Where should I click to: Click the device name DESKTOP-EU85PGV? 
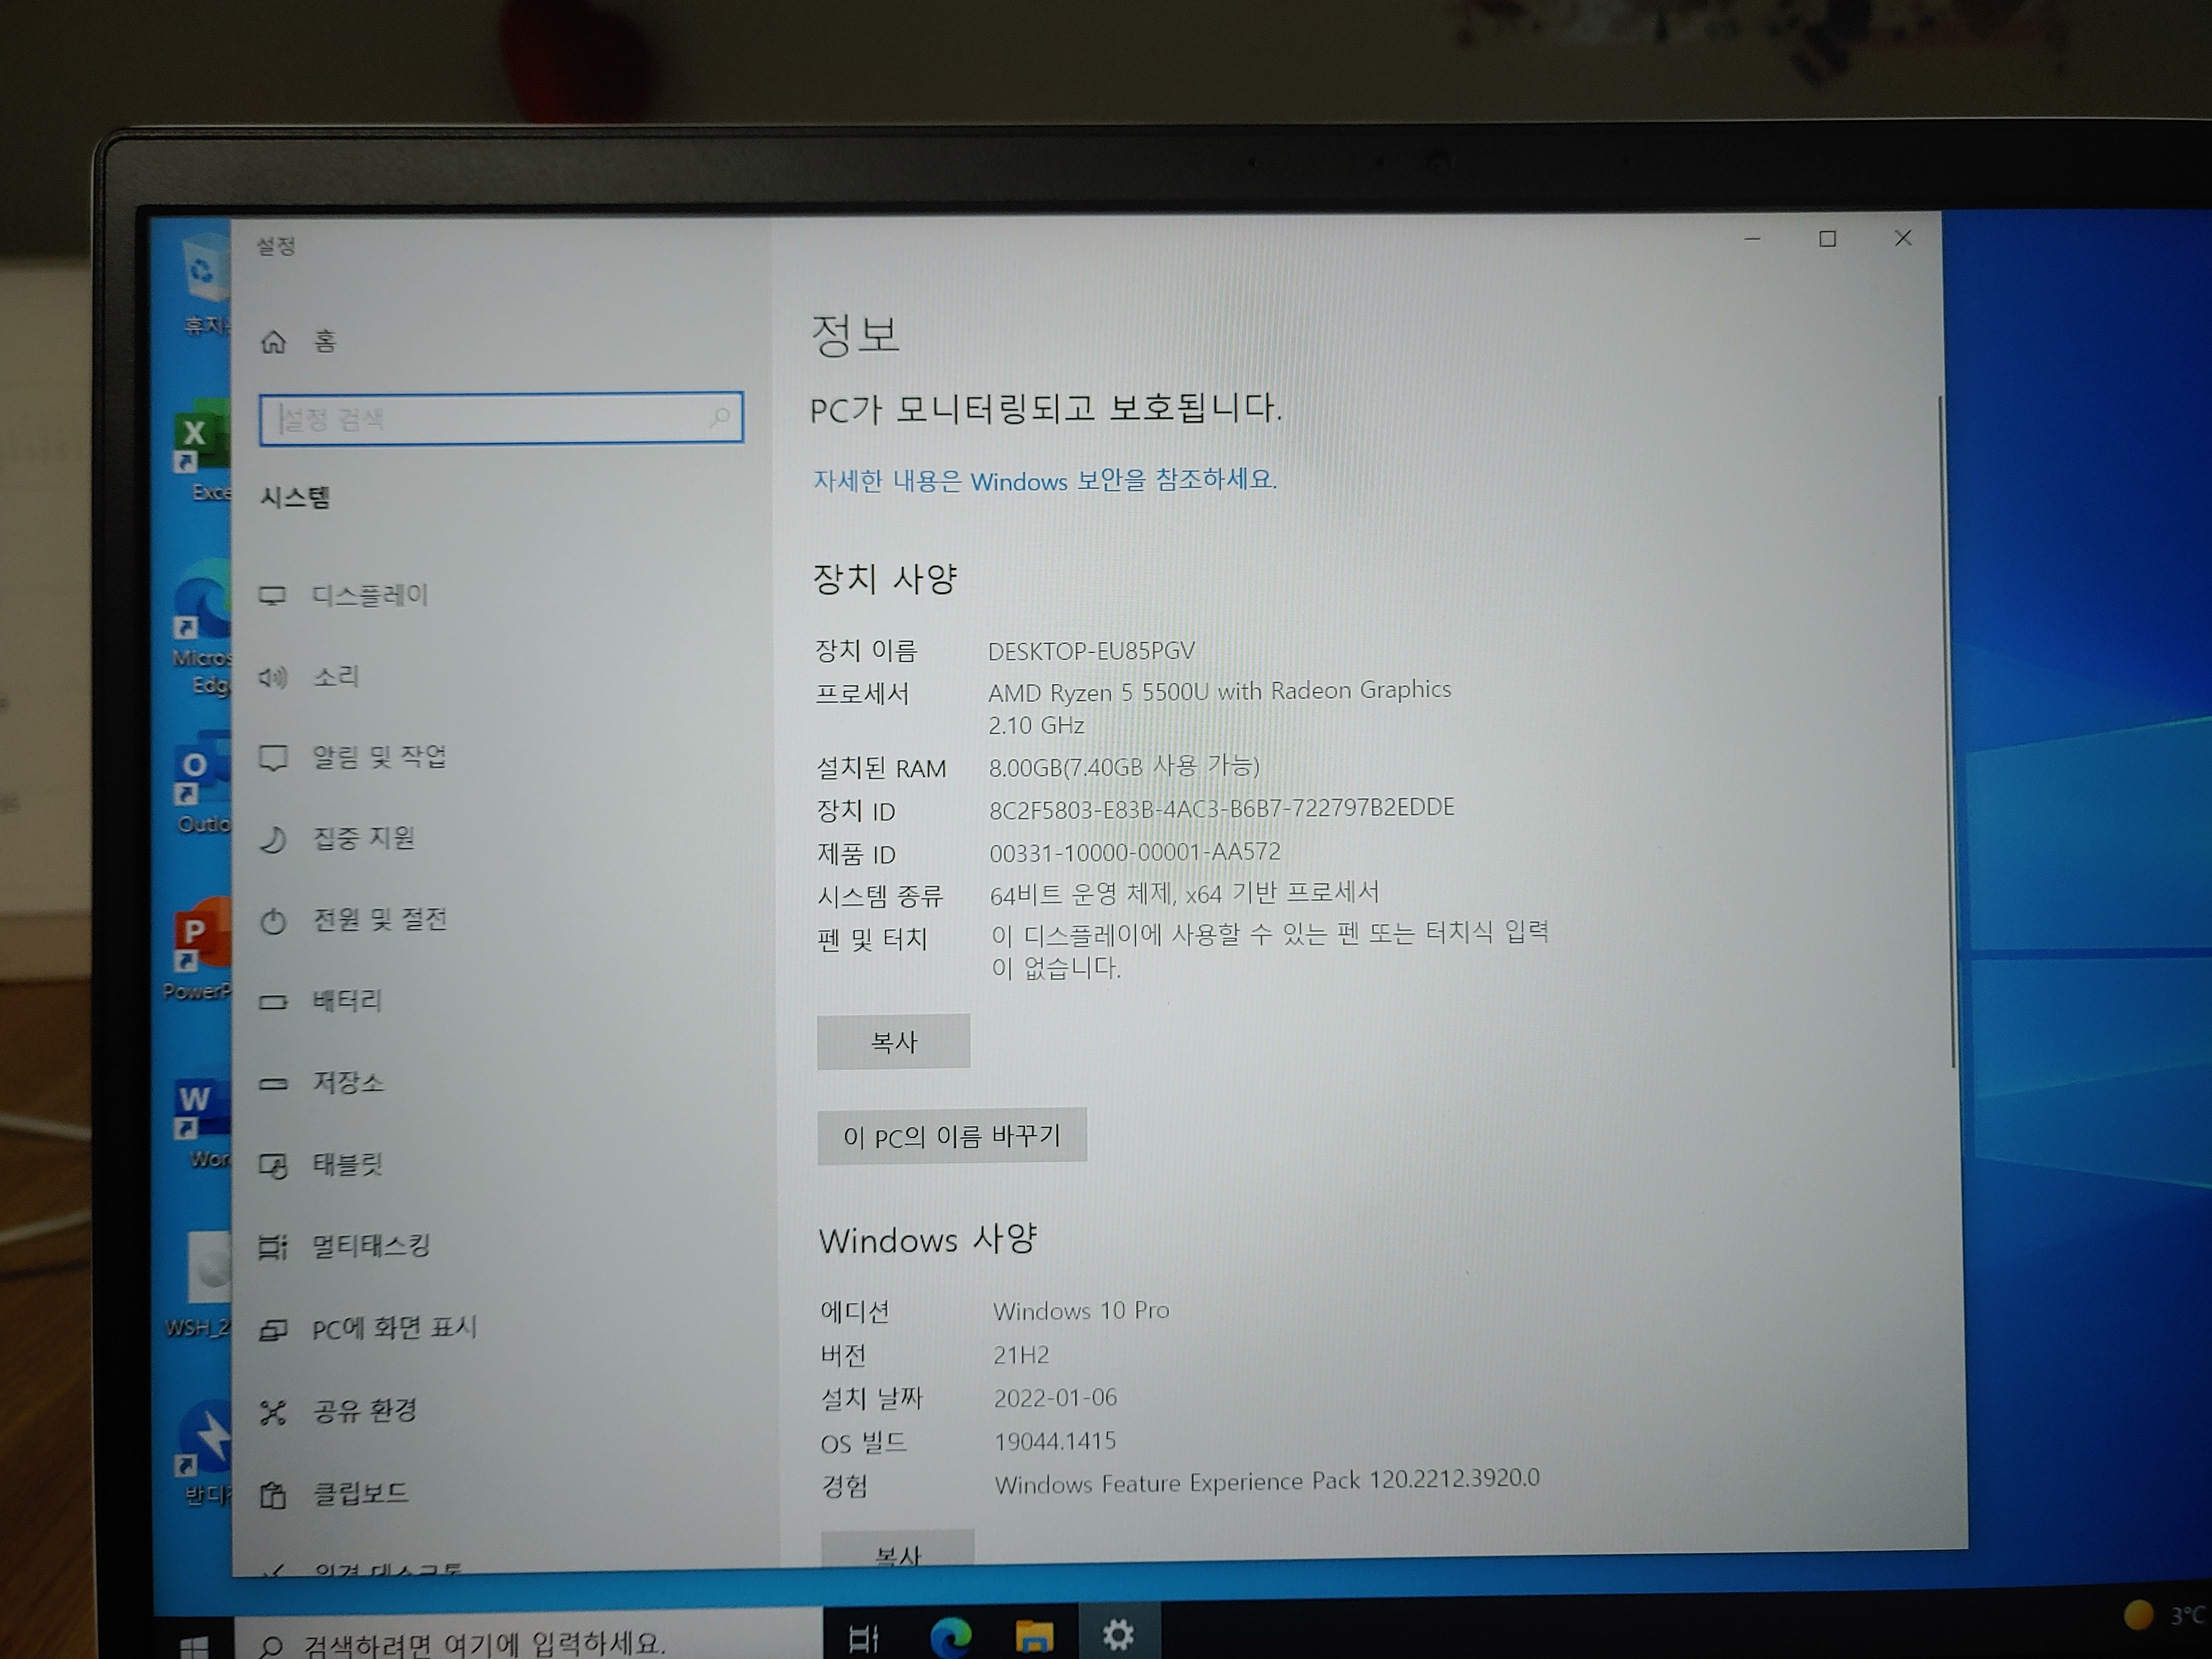tap(1091, 651)
